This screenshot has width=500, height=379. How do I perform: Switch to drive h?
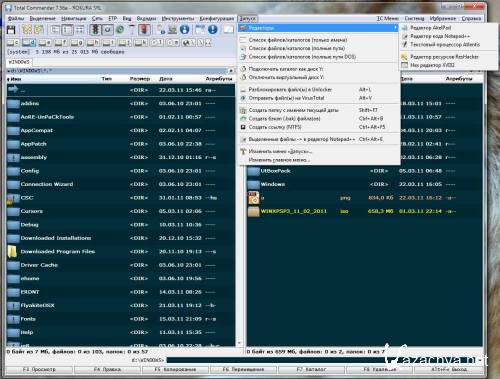[x=93, y=42]
